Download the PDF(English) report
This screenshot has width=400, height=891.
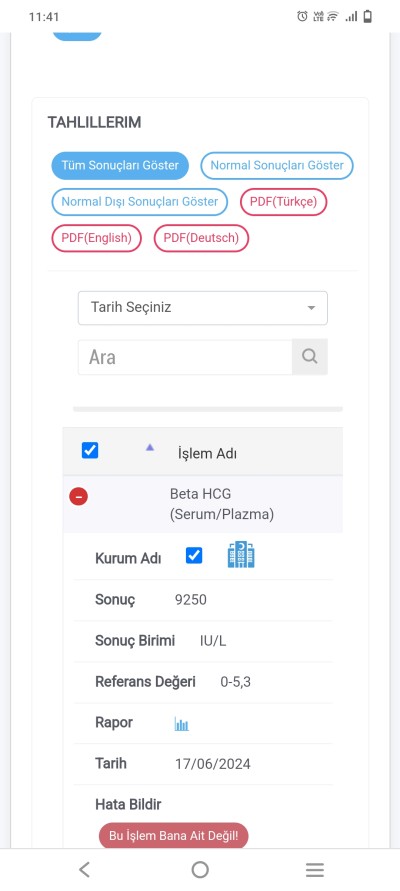(x=97, y=238)
